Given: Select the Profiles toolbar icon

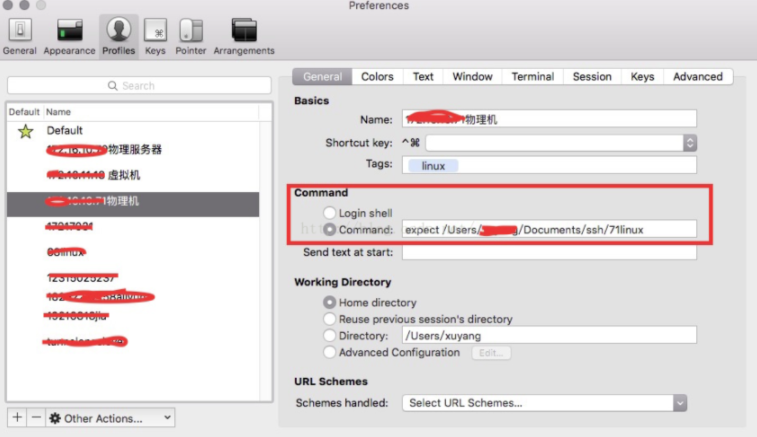Looking at the screenshot, I should pos(119,36).
